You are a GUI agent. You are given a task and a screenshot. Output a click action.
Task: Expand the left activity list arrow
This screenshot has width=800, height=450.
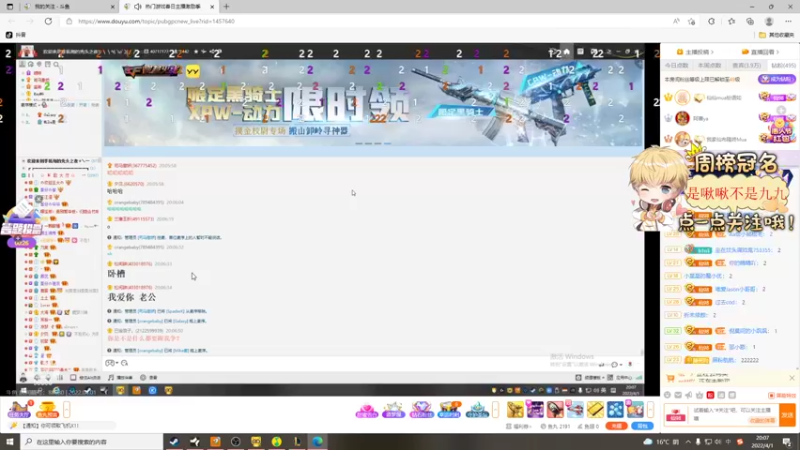coord(66,410)
